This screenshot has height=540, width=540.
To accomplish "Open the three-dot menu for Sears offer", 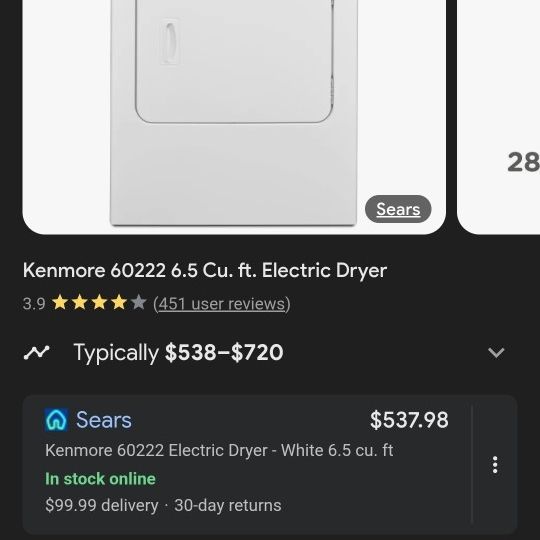I will [x=495, y=465].
